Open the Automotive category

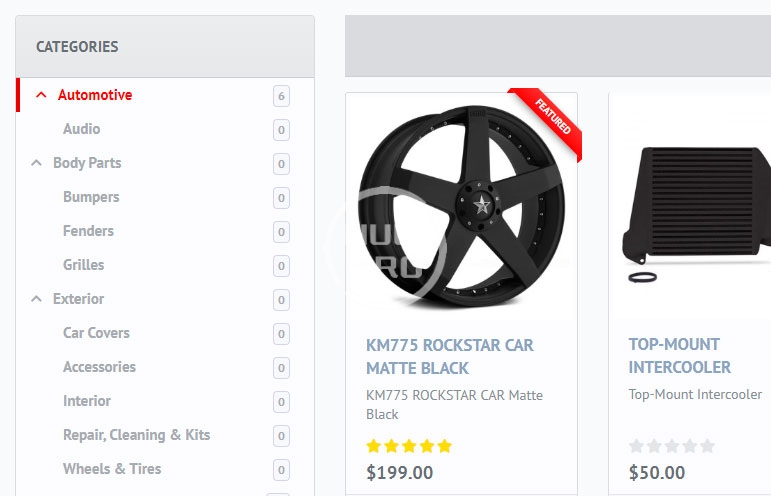coord(95,95)
